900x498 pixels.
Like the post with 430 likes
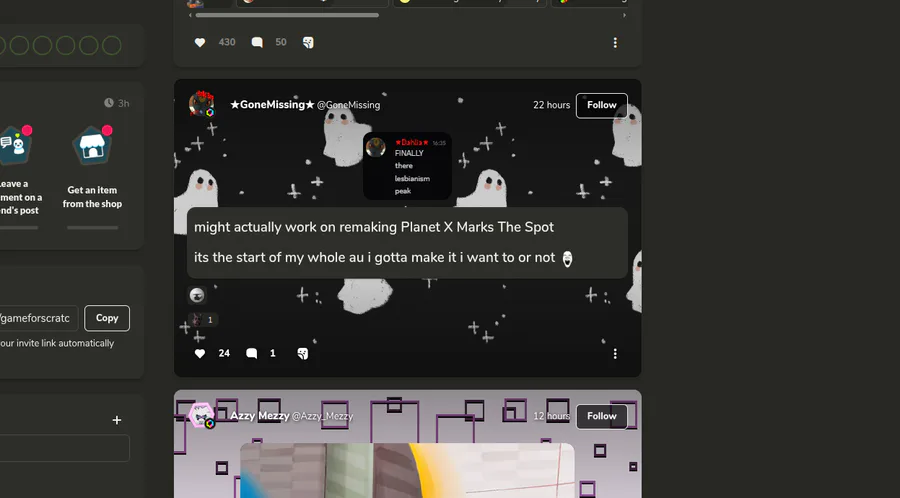click(200, 42)
